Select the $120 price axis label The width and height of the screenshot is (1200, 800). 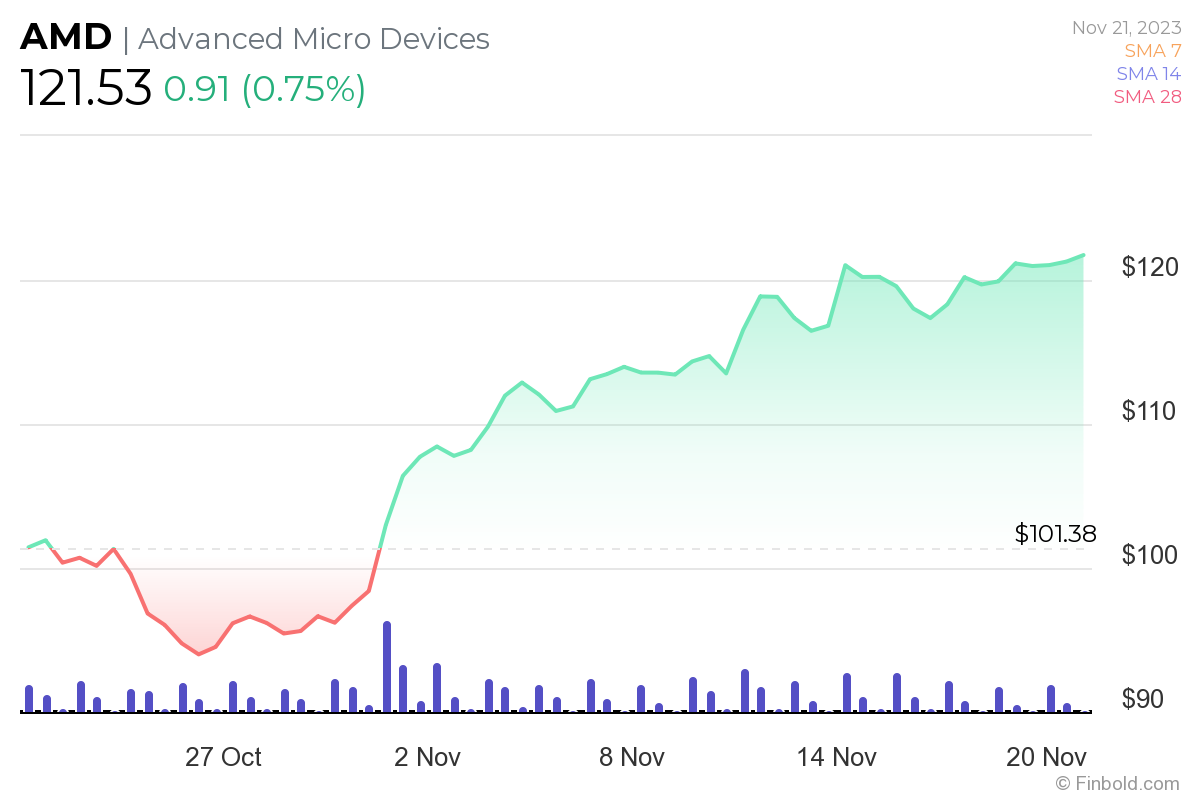(1151, 267)
